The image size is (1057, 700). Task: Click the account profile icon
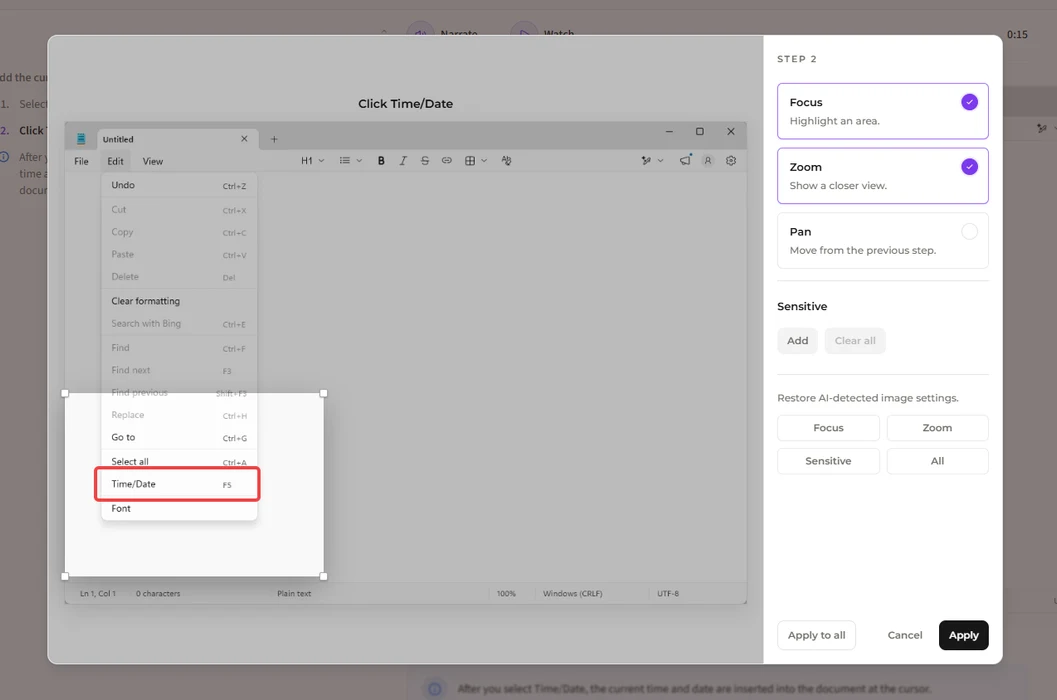click(x=708, y=161)
